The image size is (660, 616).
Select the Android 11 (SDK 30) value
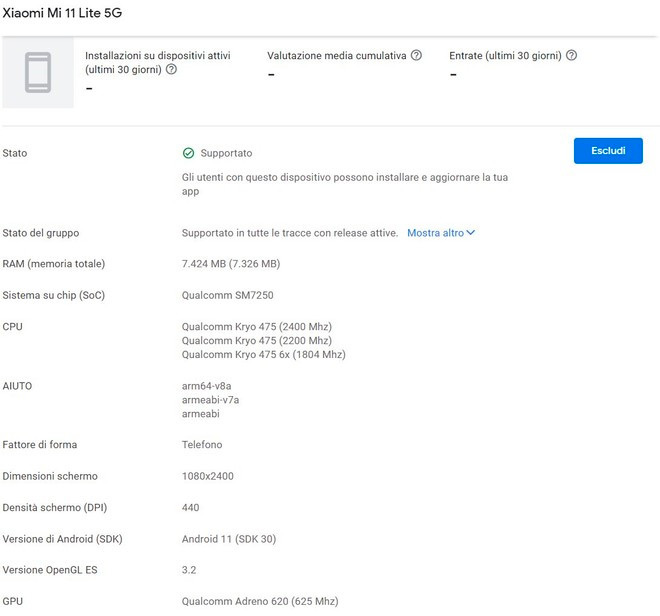pyautogui.click(x=228, y=539)
